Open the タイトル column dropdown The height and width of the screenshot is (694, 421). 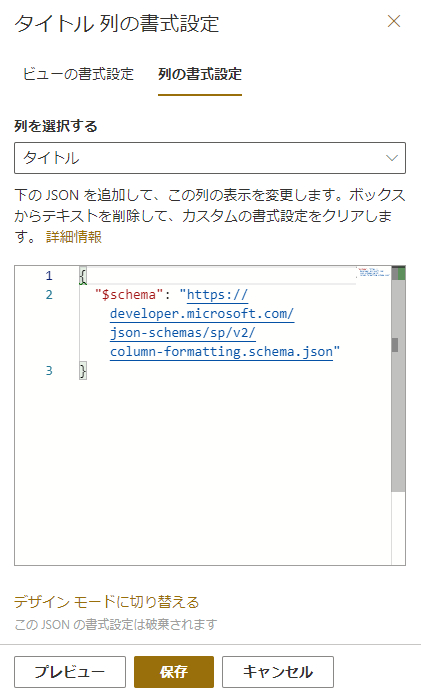tap(210, 158)
